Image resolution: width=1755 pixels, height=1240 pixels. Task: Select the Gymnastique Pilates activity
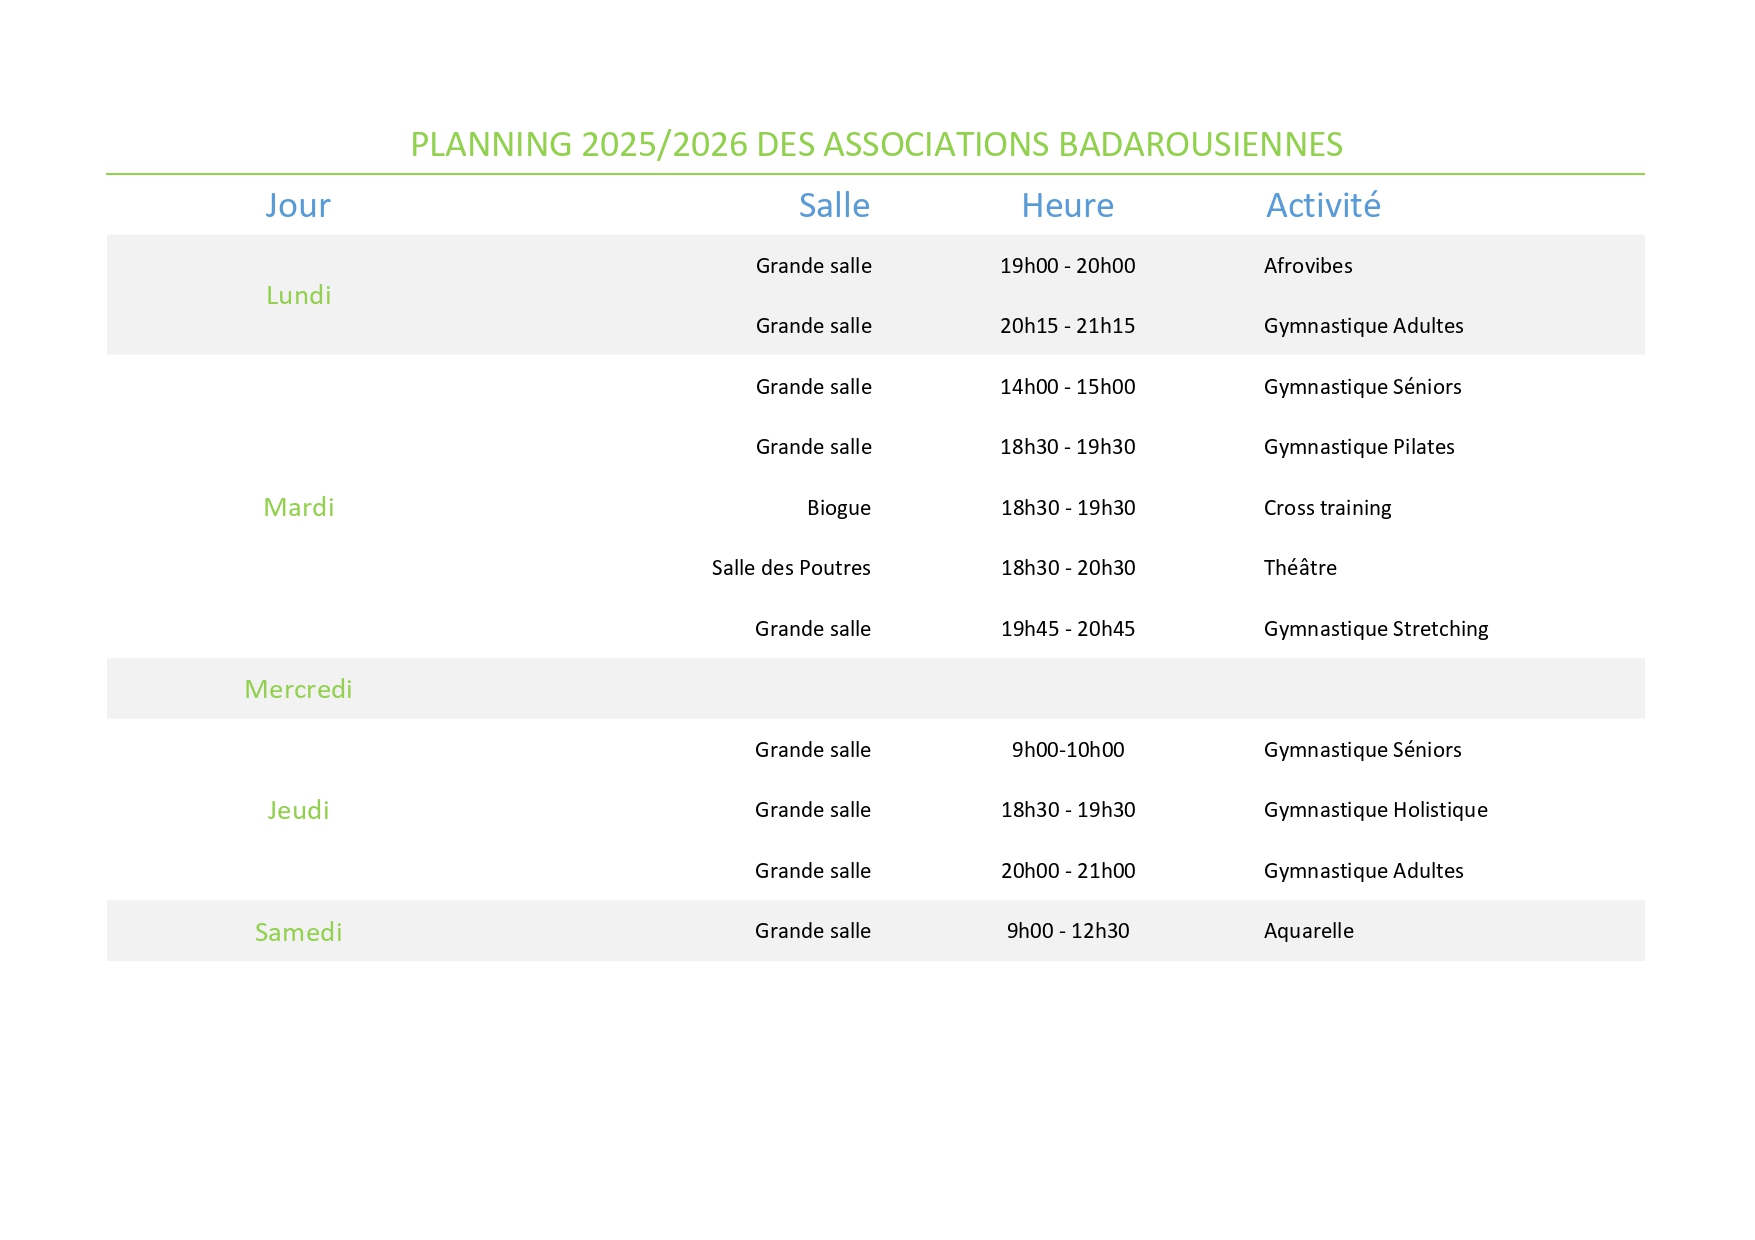pos(1359,447)
